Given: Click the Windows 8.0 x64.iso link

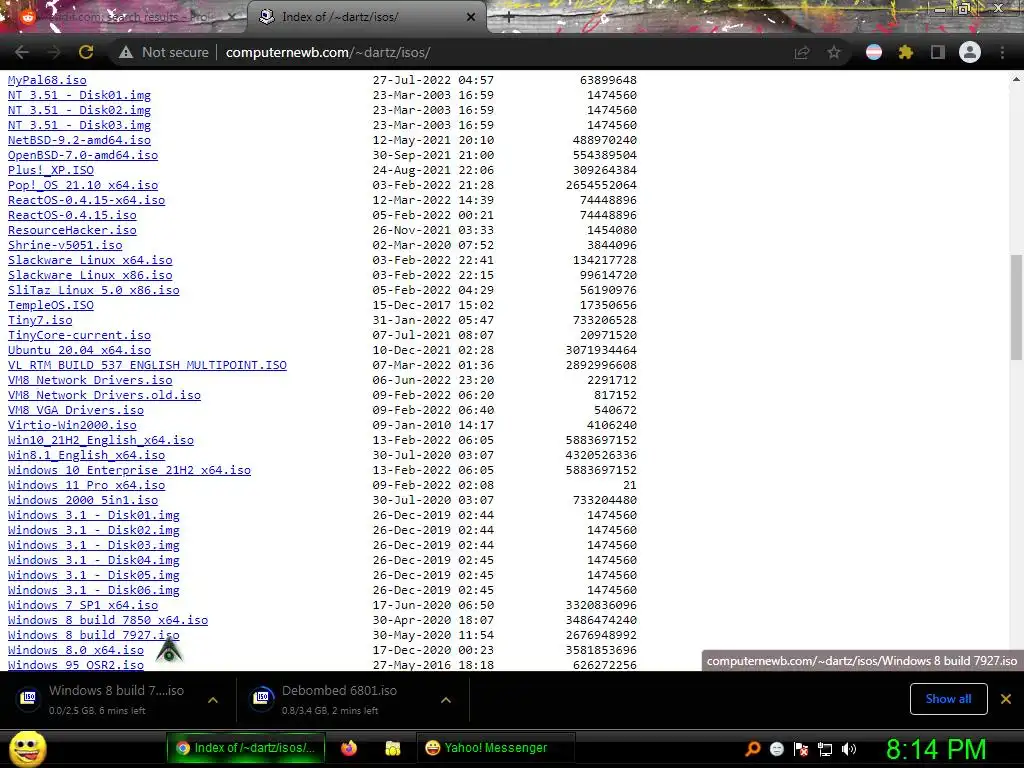Looking at the screenshot, I should coord(76,651).
